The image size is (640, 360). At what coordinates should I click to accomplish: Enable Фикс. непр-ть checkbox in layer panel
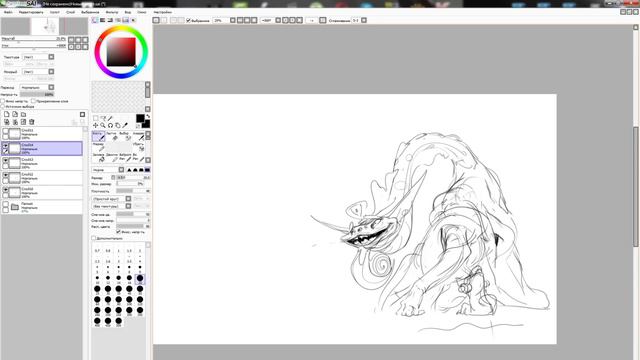point(3,101)
